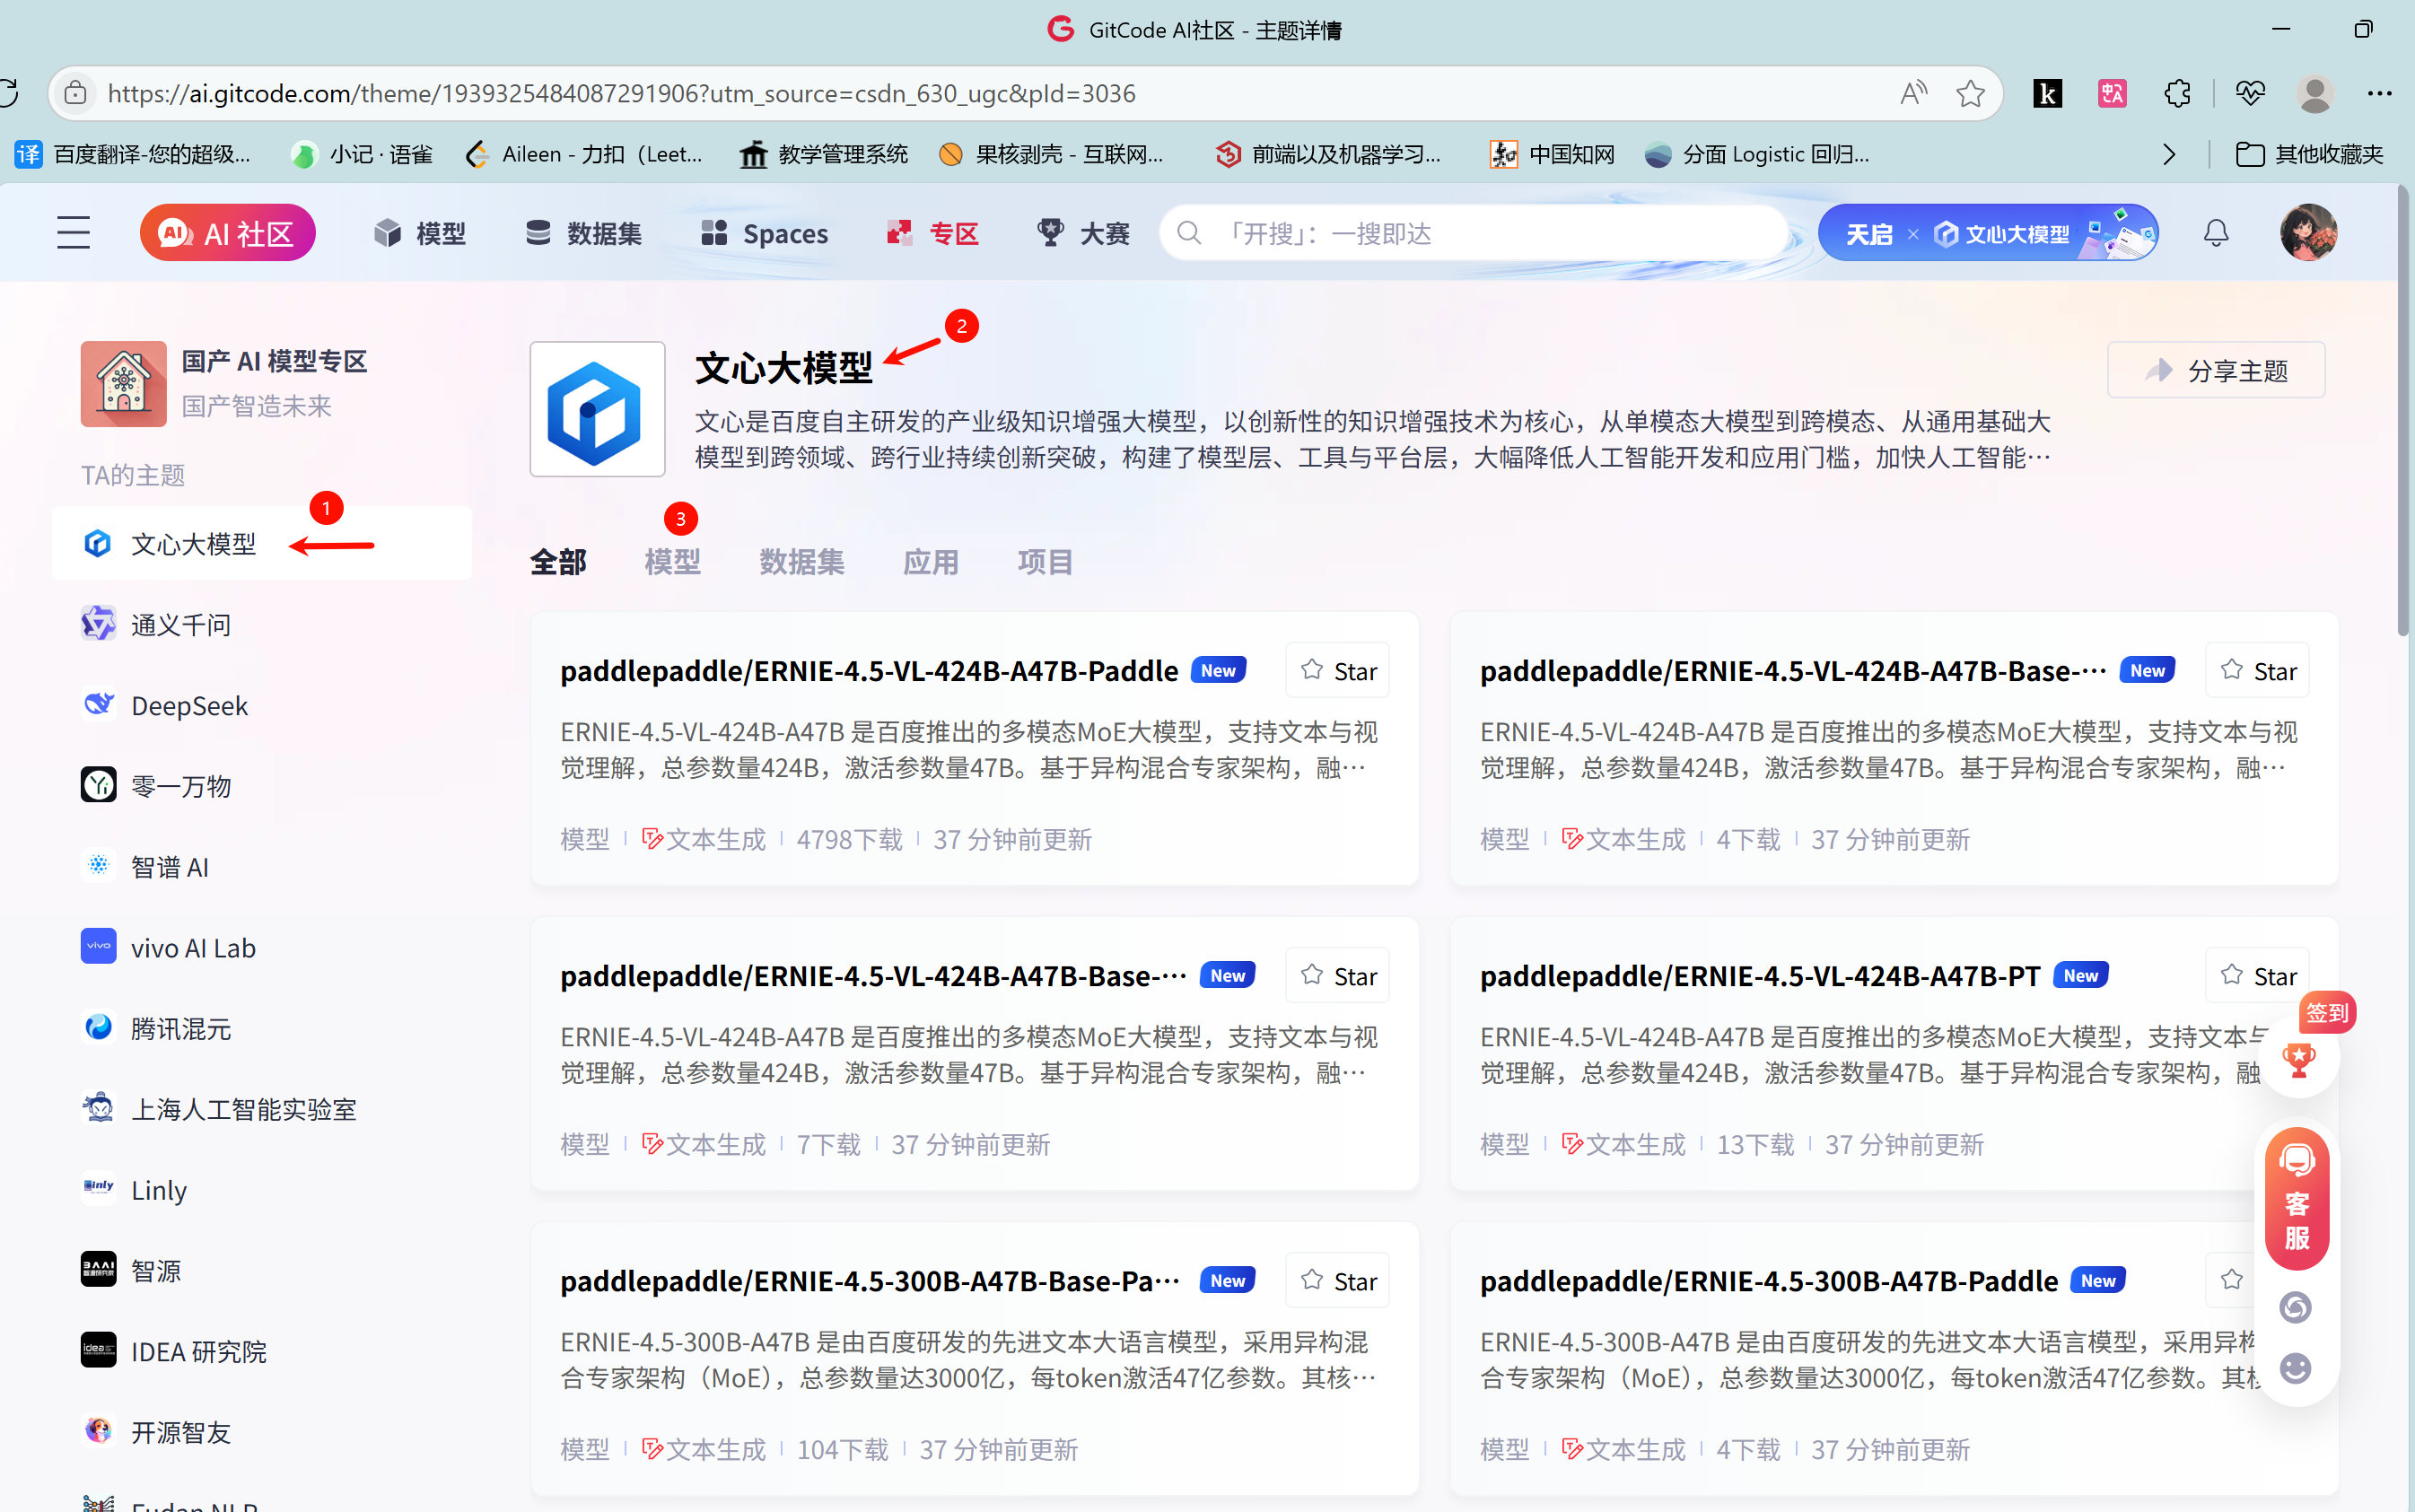Select 零一万物 in the sidebar
The width and height of the screenshot is (2415, 1512).
pos(262,786)
